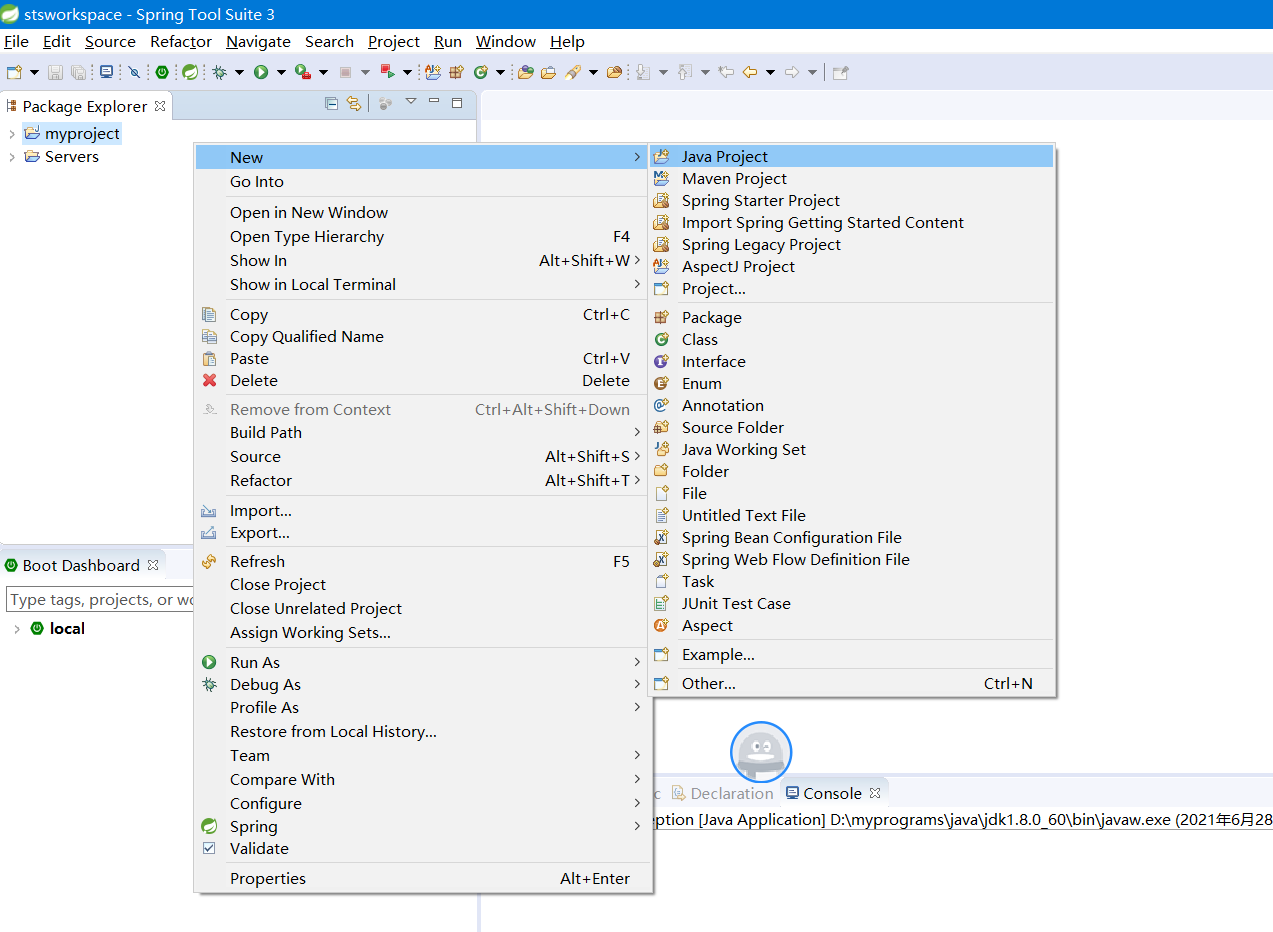Click the Boot Dashboard green power toolbar icon

pyautogui.click(x=161, y=72)
